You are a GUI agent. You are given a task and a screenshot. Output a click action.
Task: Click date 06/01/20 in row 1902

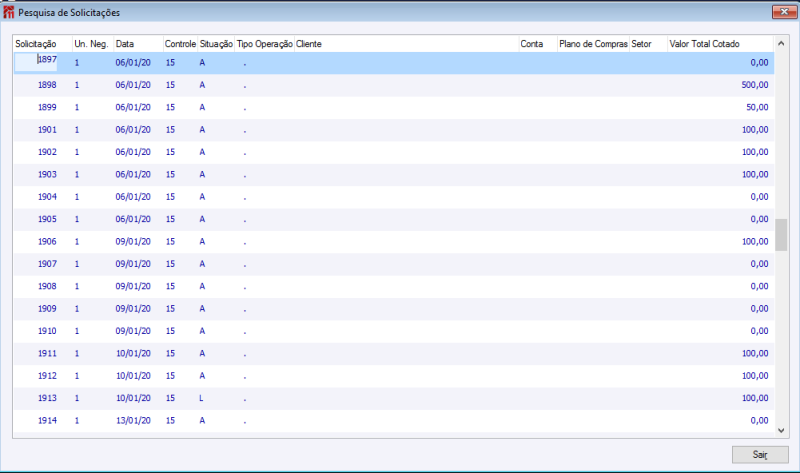133,152
